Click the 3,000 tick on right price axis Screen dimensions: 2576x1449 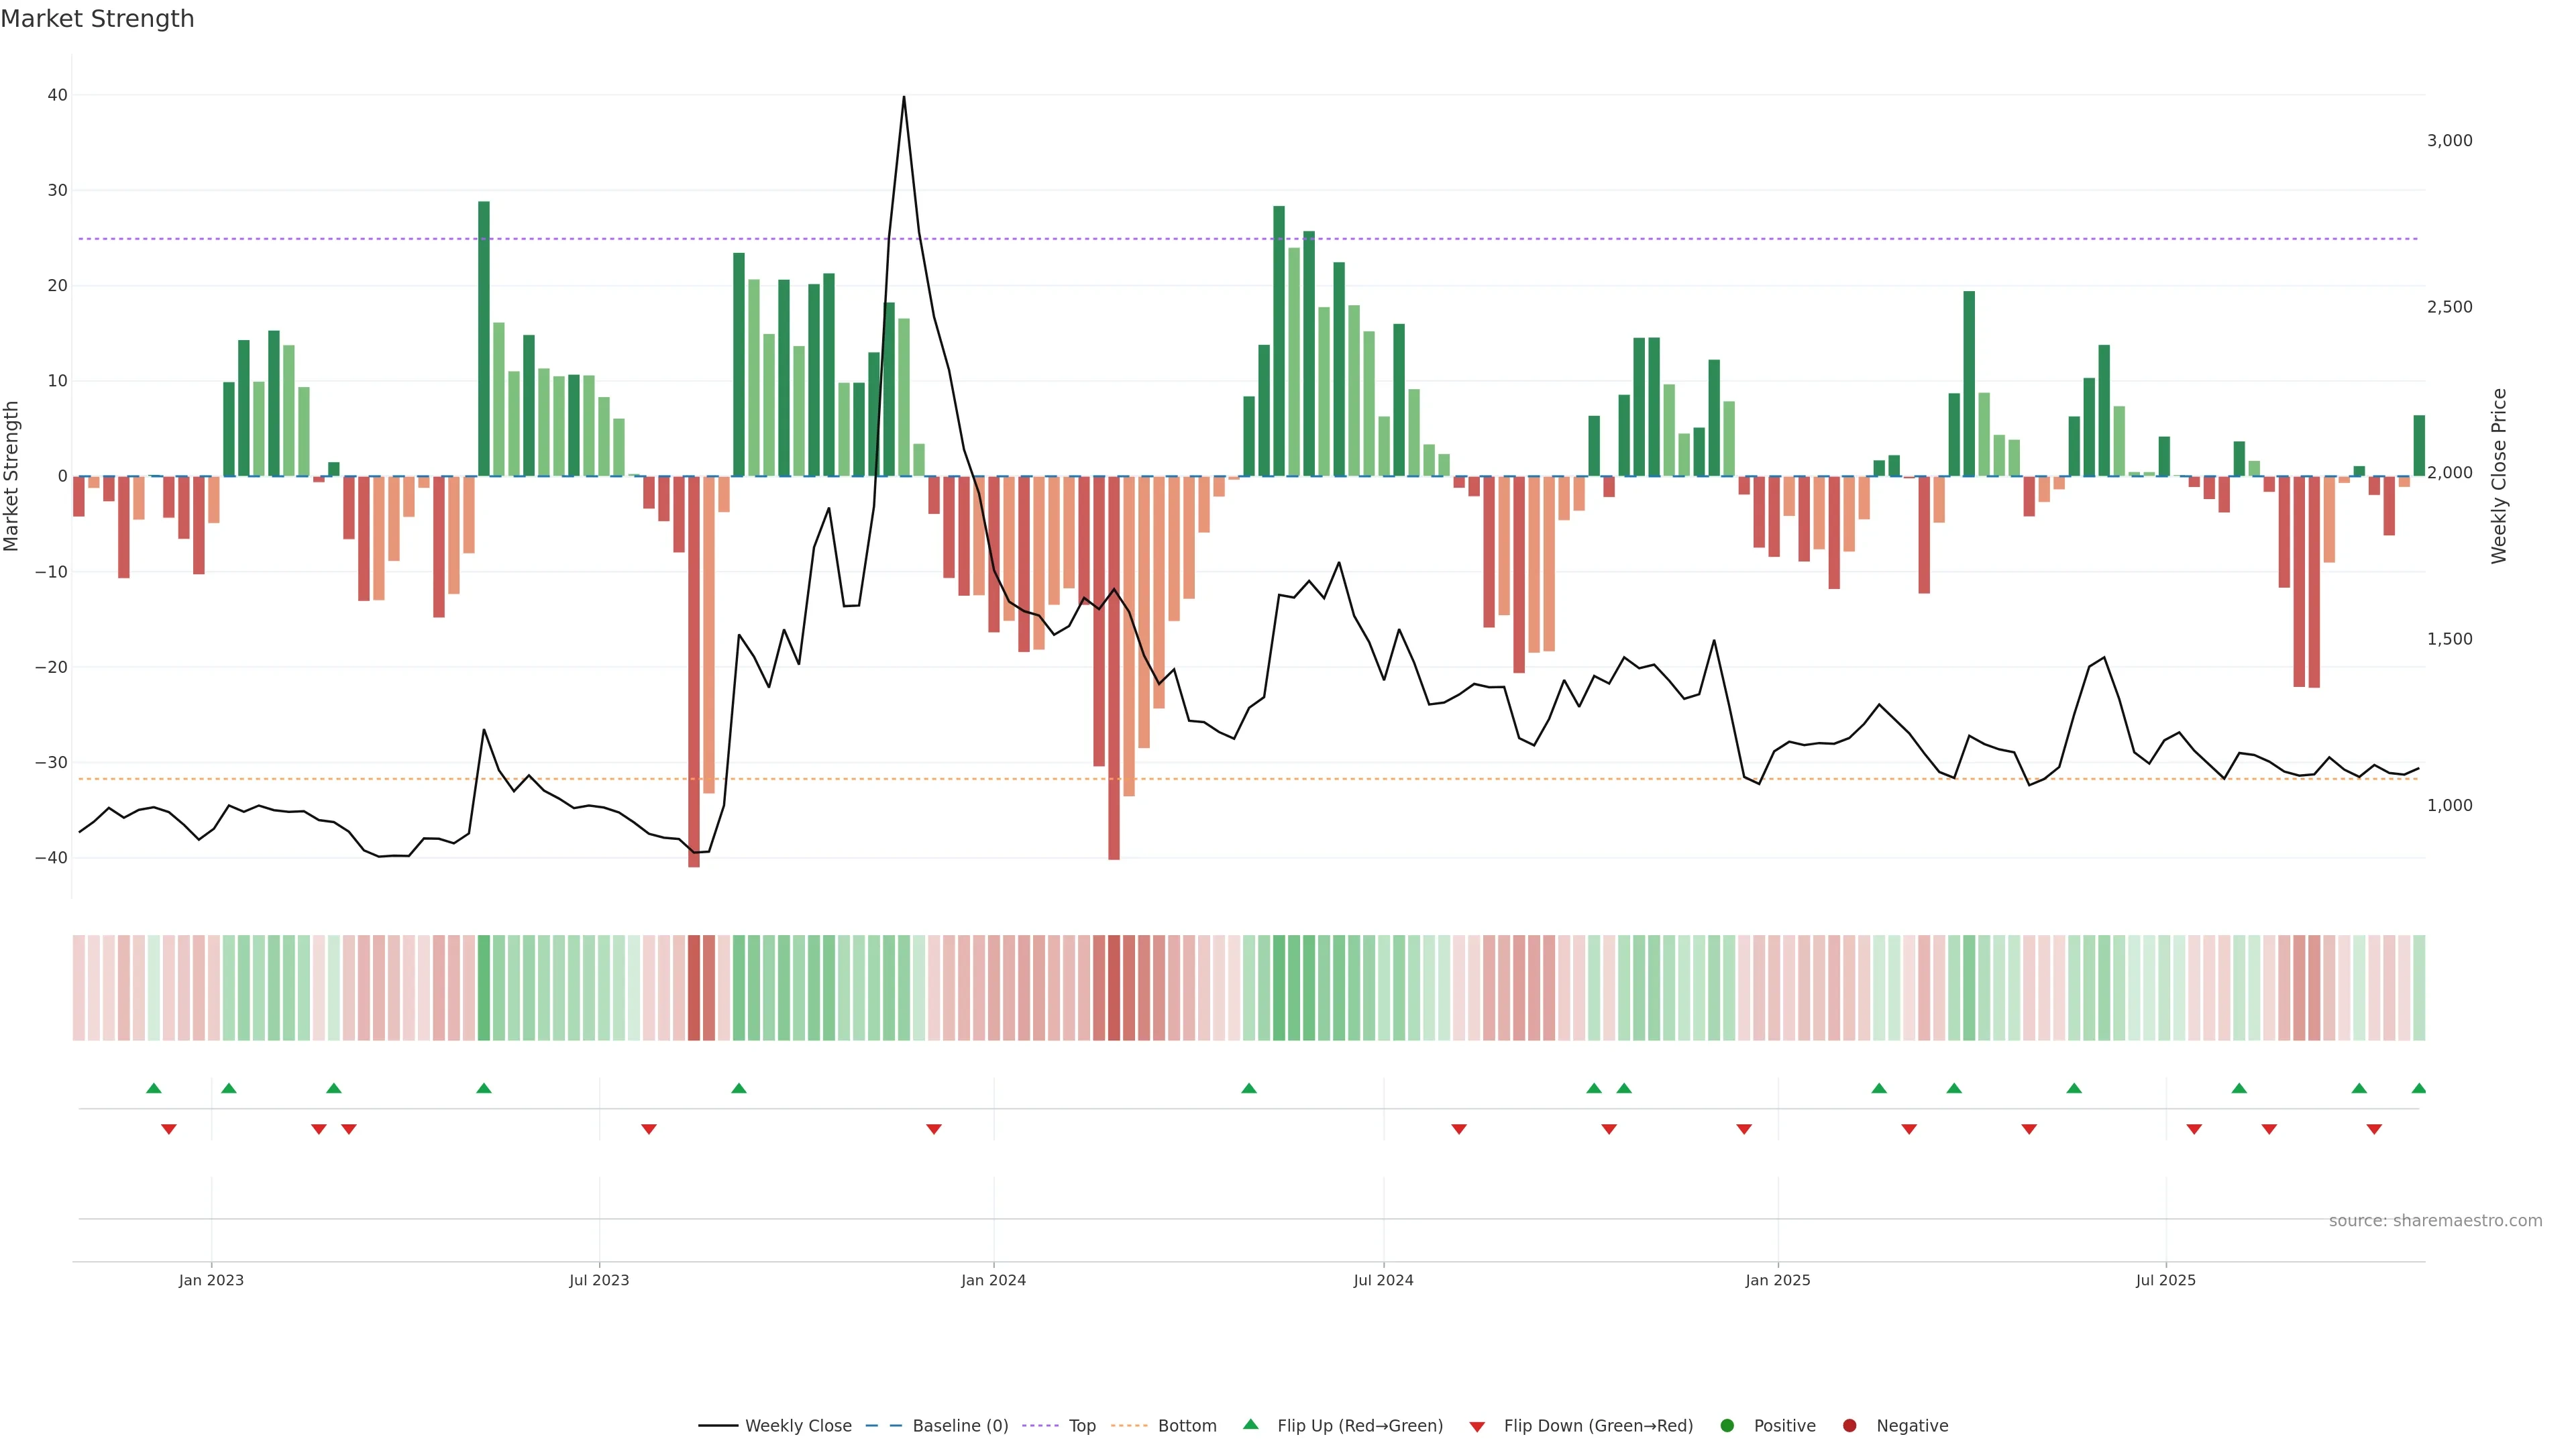click(2449, 141)
